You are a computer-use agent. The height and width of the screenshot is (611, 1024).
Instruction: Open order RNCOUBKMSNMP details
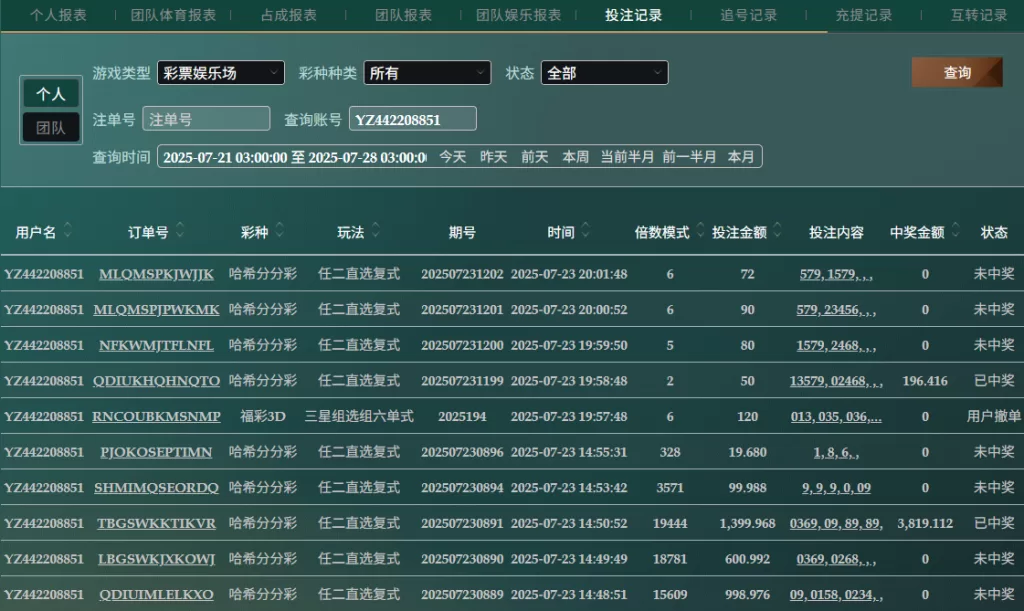tap(156, 416)
